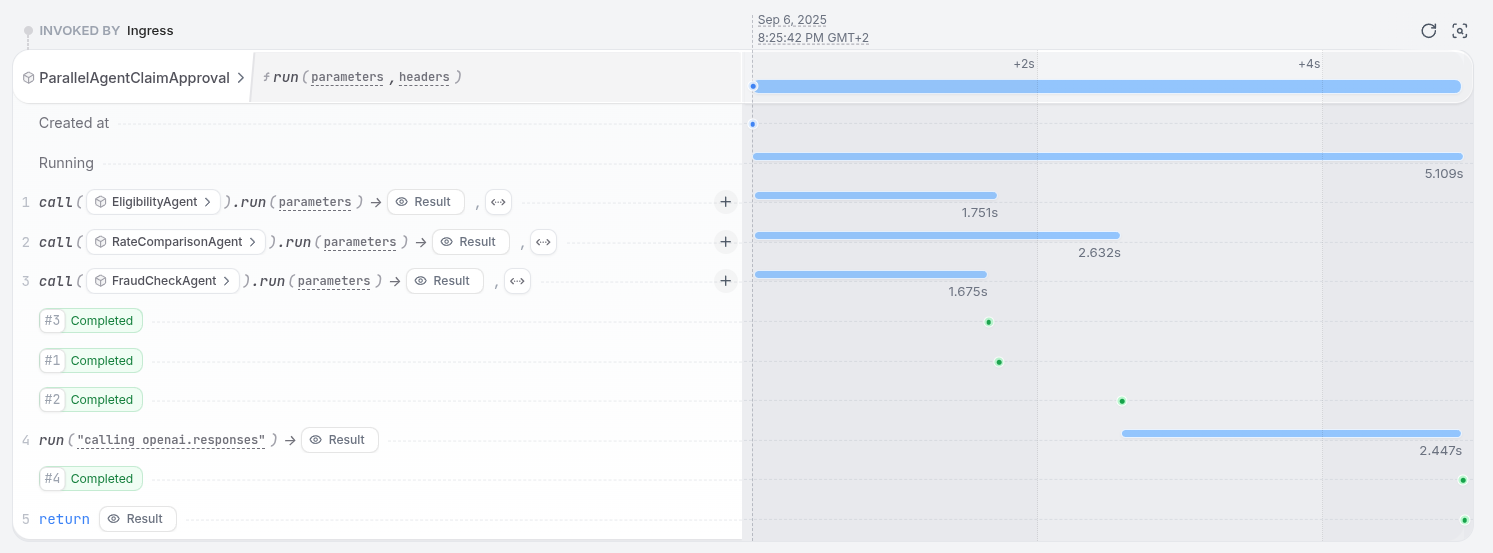1493x553 pixels.
Task: Click the EligibilityAgent cube icon
Action: [x=101, y=202]
